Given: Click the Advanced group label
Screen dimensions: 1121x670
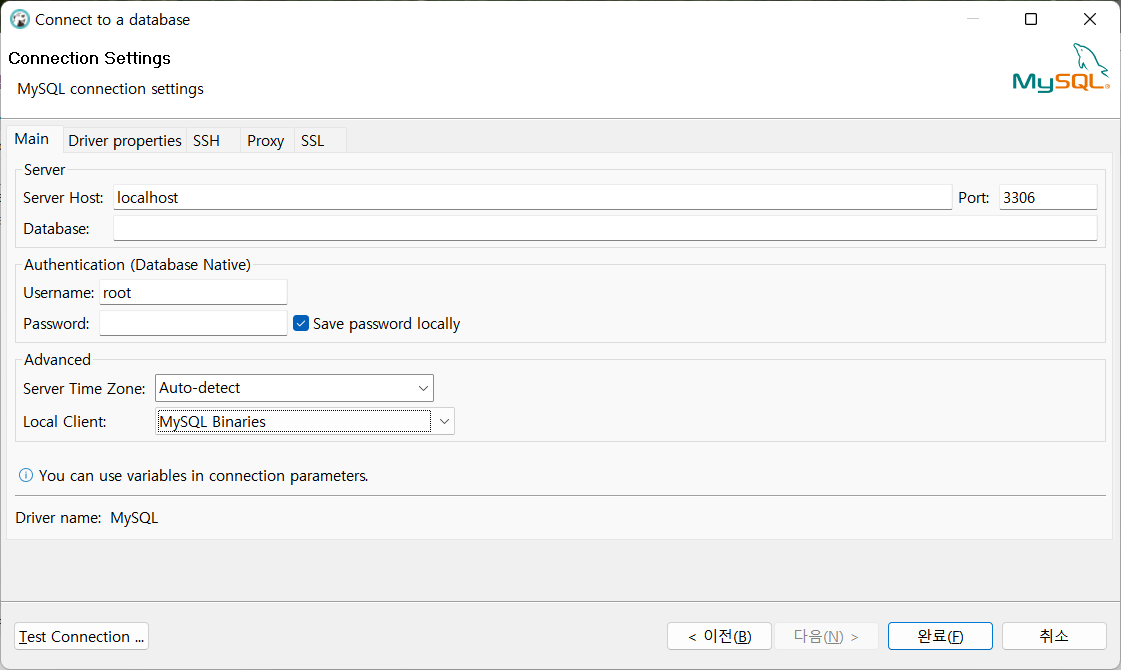Looking at the screenshot, I should point(57,360).
